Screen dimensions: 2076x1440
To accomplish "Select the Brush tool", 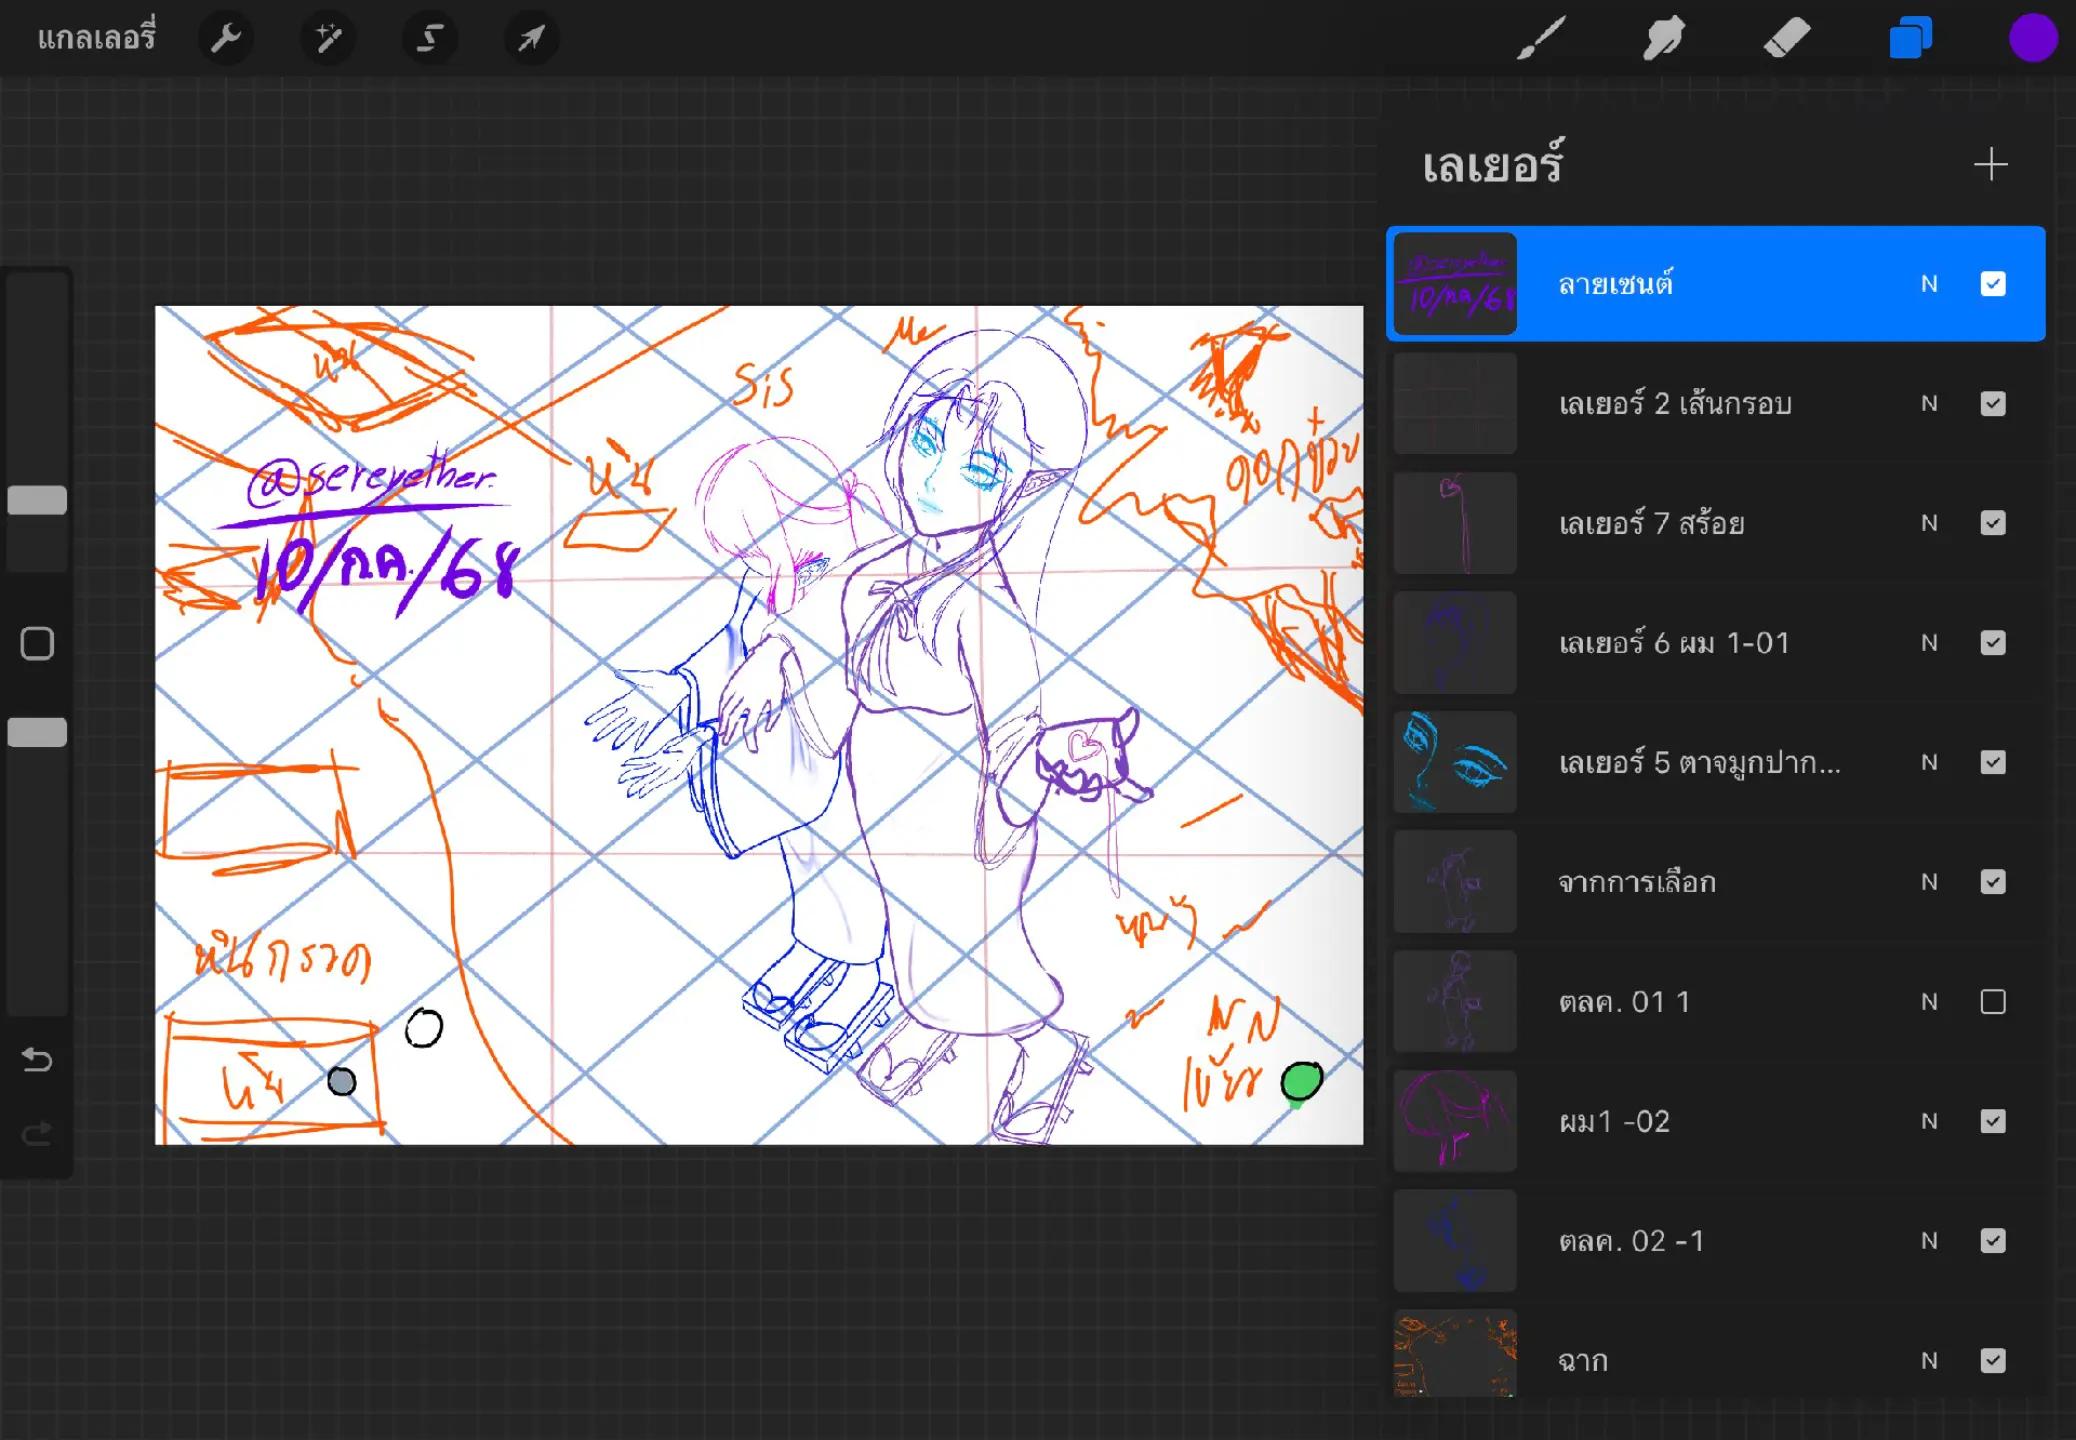I will point(1541,38).
